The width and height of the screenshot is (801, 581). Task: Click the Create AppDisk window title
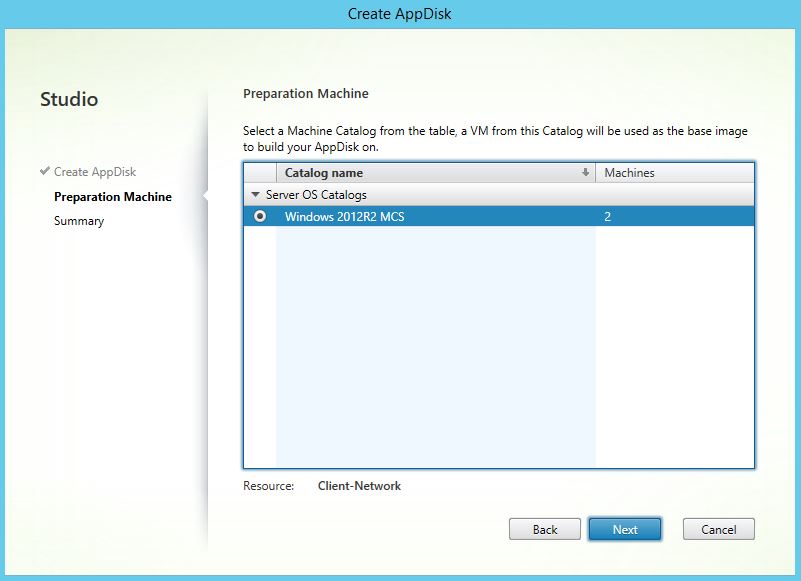coord(400,13)
